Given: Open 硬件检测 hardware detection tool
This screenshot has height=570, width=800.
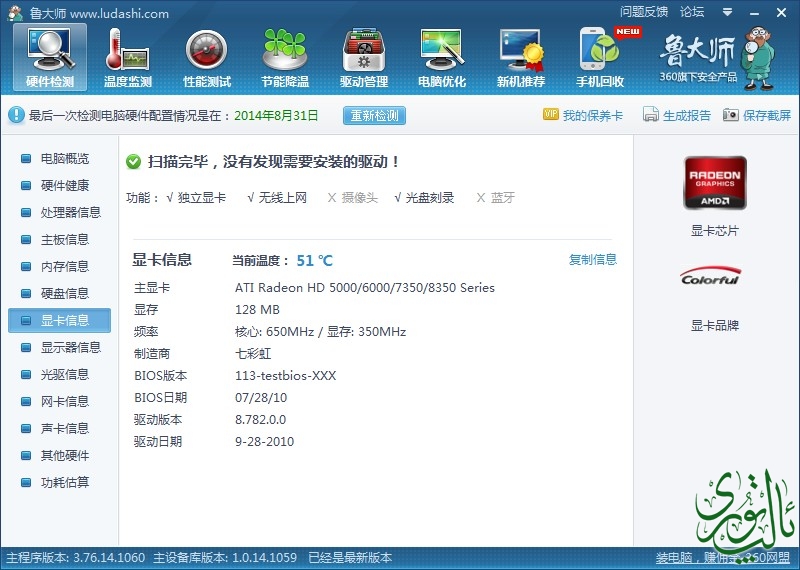Looking at the screenshot, I should [x=50, y=57].
